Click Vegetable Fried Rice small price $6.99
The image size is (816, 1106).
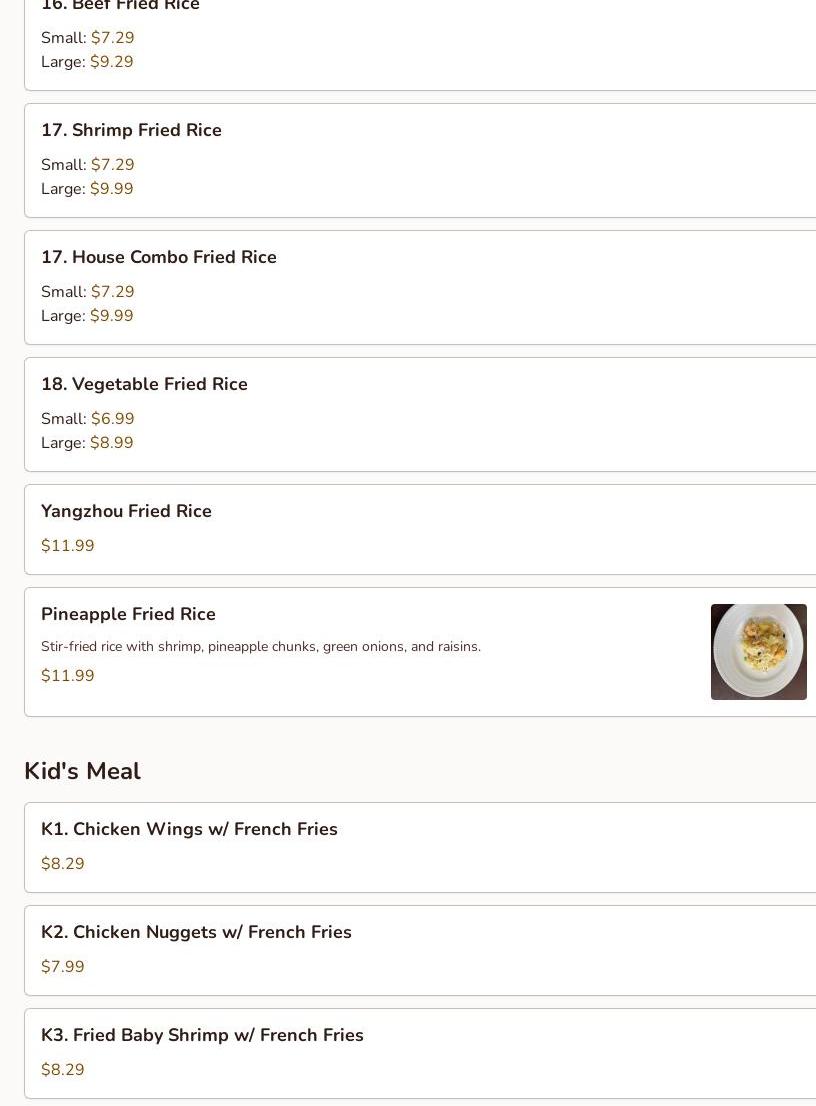click(x=112, y=418)
